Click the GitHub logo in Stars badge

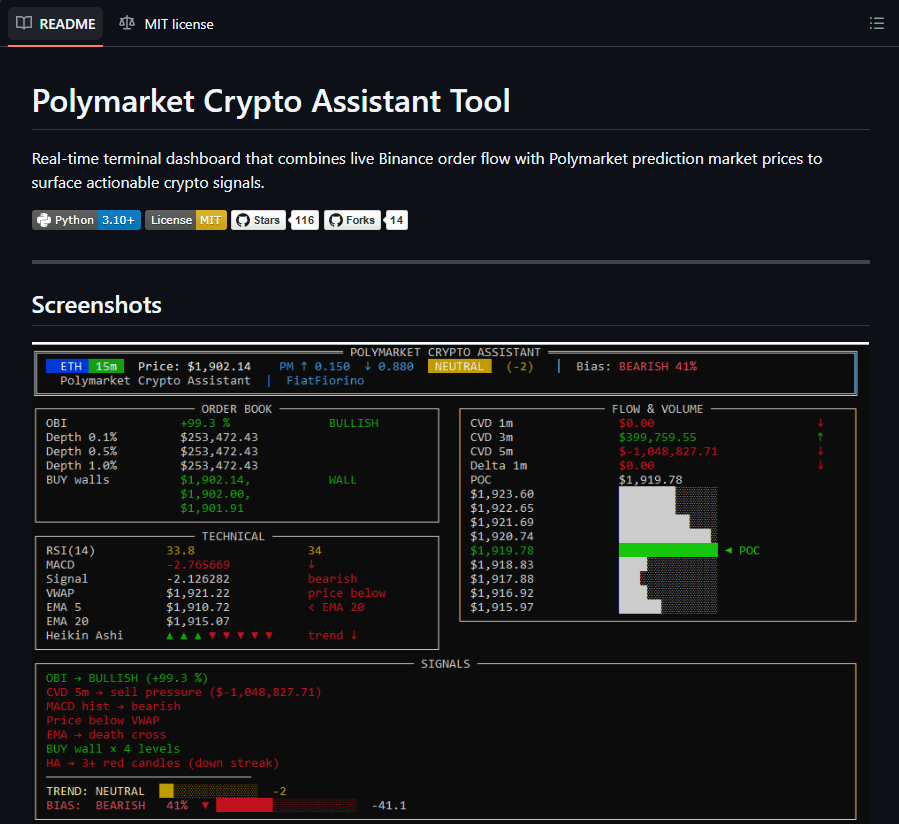[x=243, y=220]
